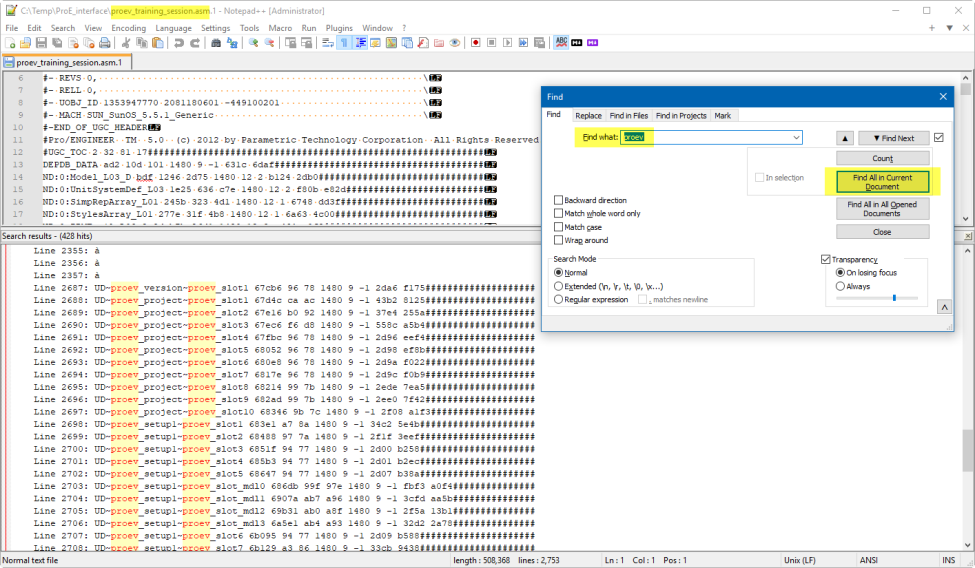Screen dimensions: 975x568
Task: Click the Run Macro Multiple Times icon
Action: [x=524, y=43]
